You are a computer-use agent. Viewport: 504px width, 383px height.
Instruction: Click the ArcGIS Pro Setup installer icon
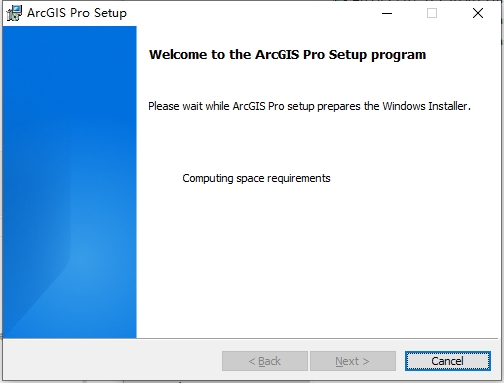pos(14,13)
